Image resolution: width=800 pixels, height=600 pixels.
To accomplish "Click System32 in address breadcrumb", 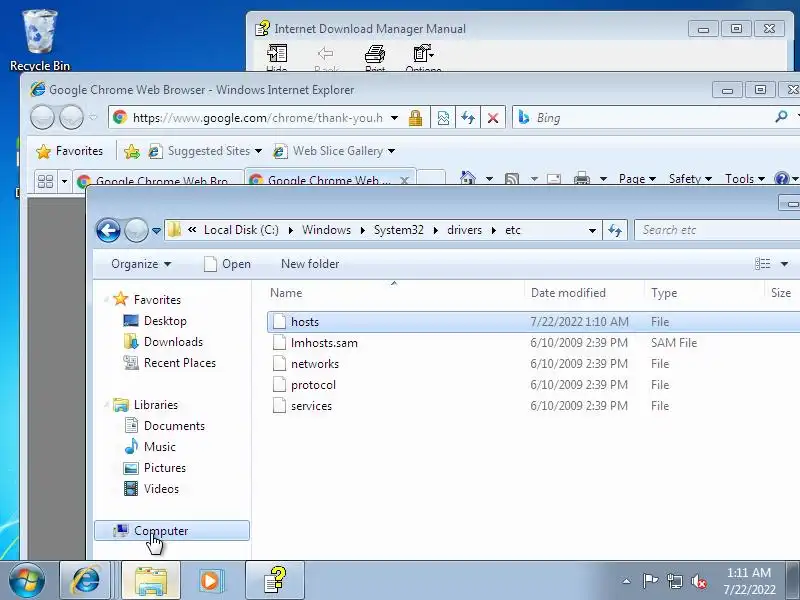I will 398,230.
